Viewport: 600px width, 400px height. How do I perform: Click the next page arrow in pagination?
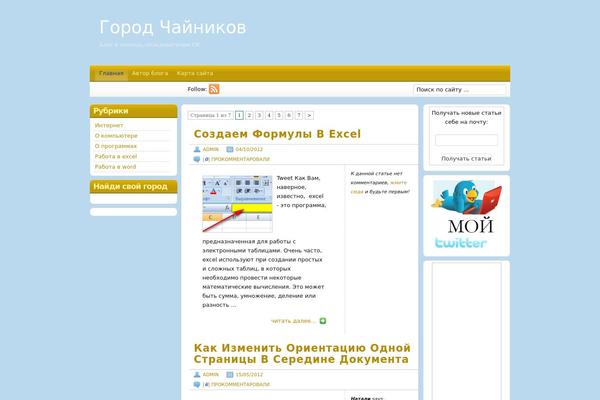pyautogui.click(x=309, y=115)
